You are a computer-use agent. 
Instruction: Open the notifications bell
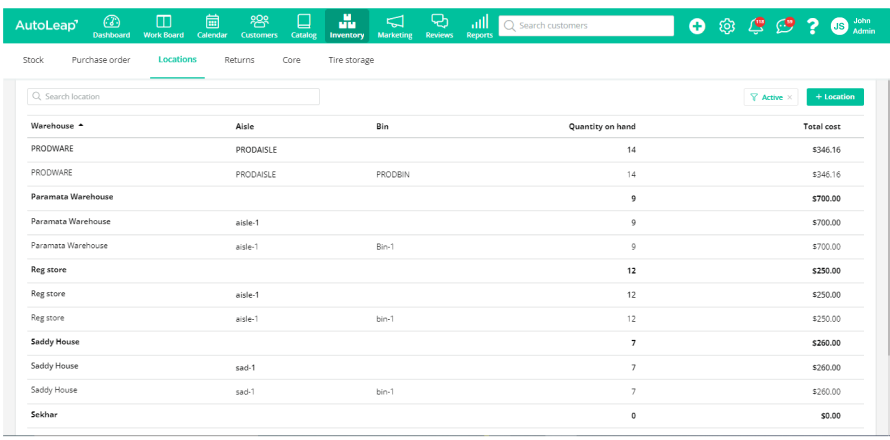(756, 26)
